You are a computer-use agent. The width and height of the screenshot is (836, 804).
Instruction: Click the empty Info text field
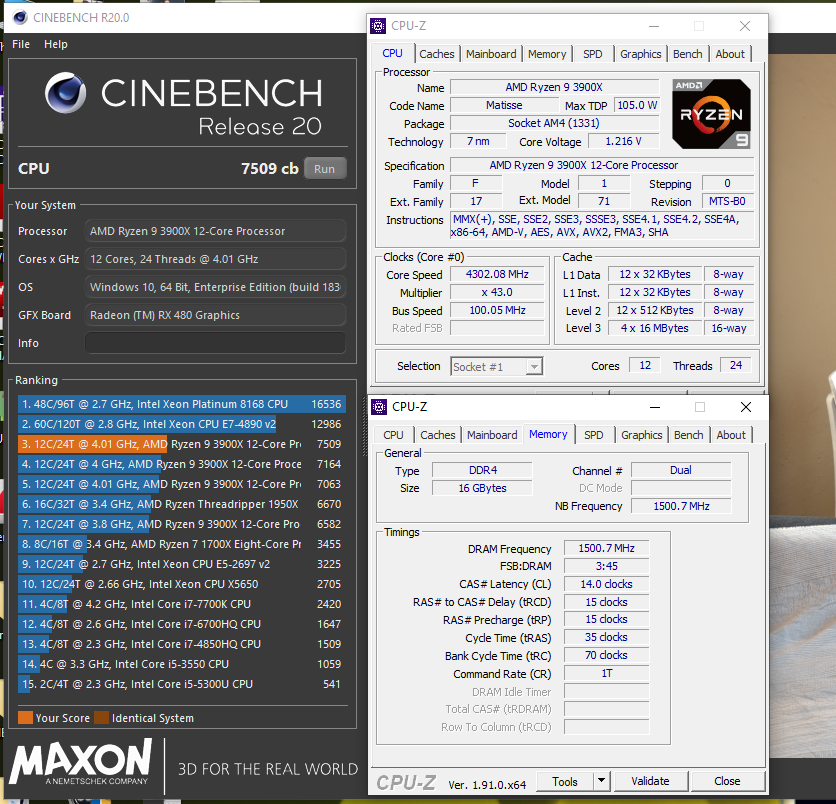click(x=215, y=343)
